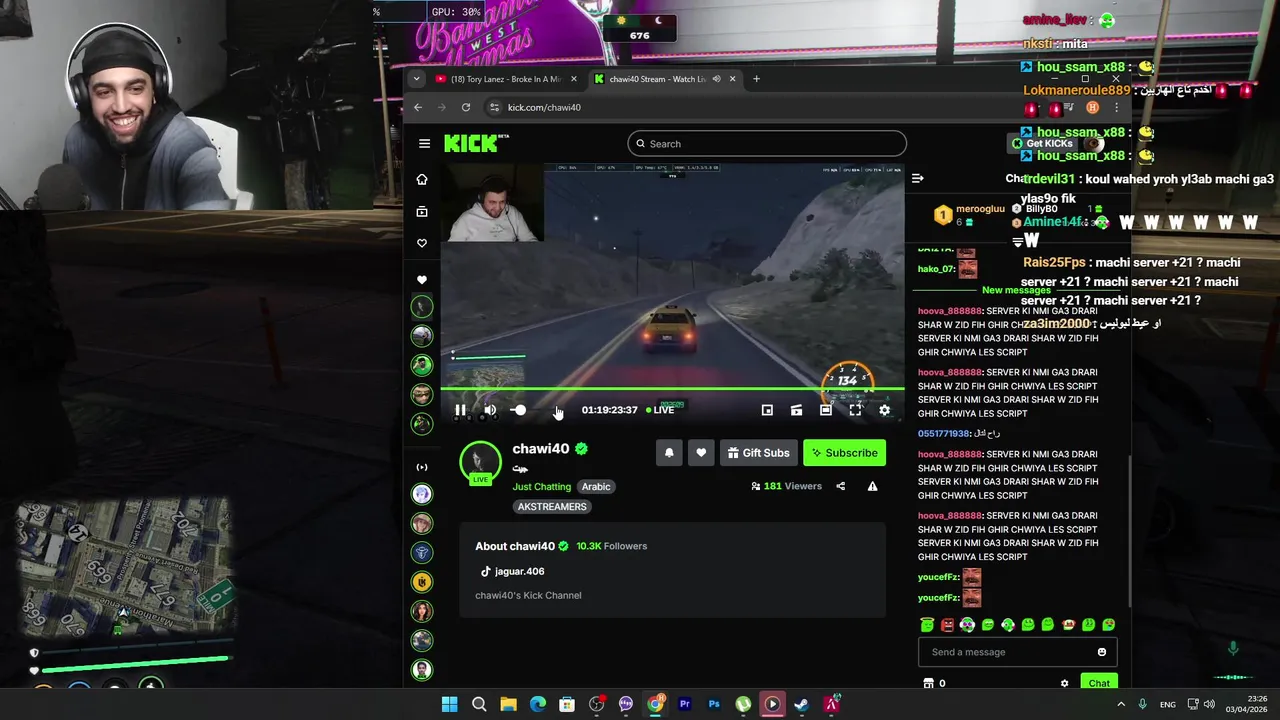Open Browse icon in Kick sidebar
The width and height of the screenshot is (1280, 720).
point(422,212)
